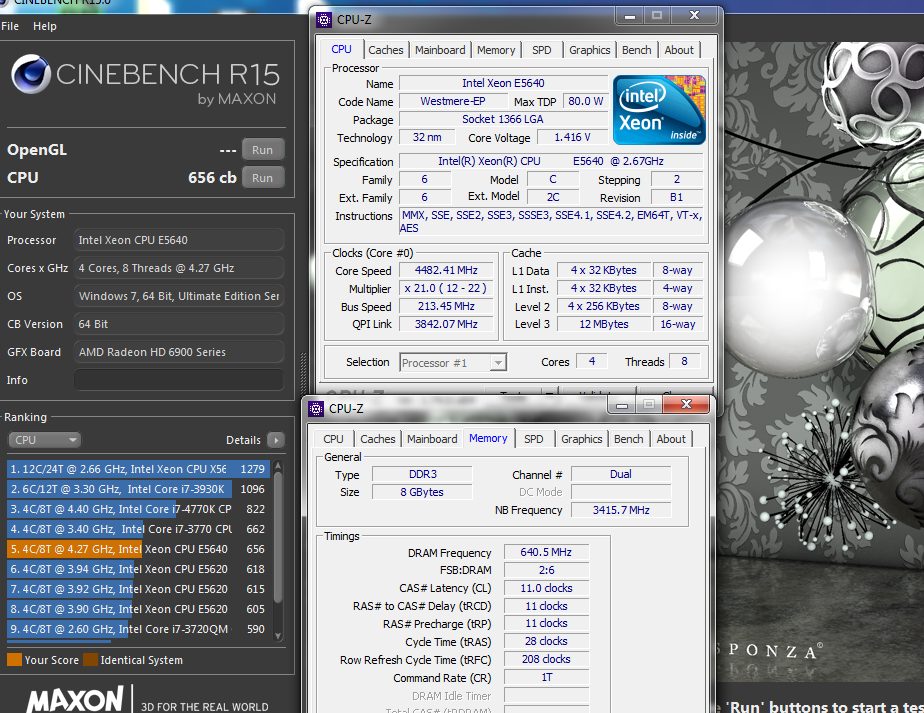924x713 pixels.
Task: Click the Core Voltage value 1.416 V
Action: (572, 137)
